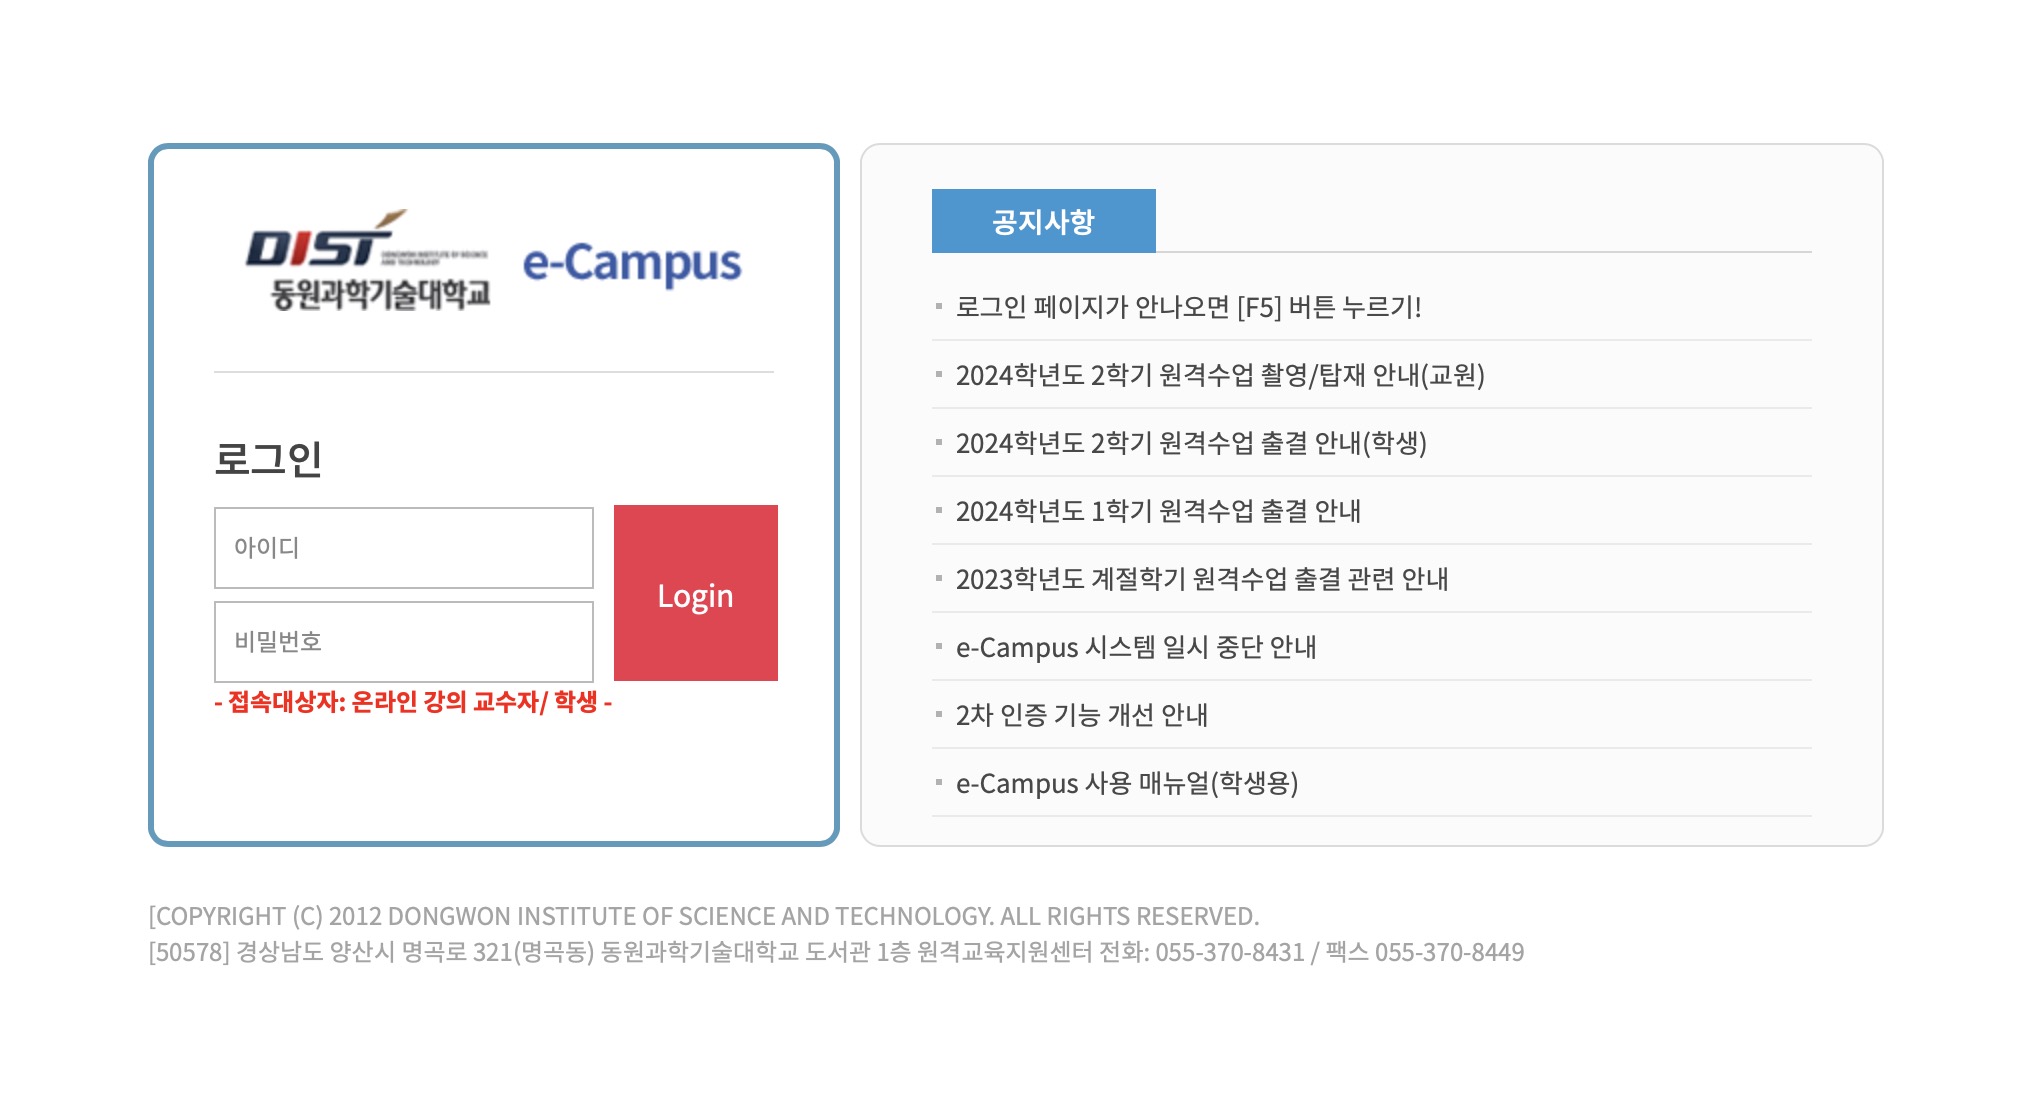Open 2024학년도 1학기 원격수업 출결 안내
The image size is (2022, 1110).
point(1159,511)
